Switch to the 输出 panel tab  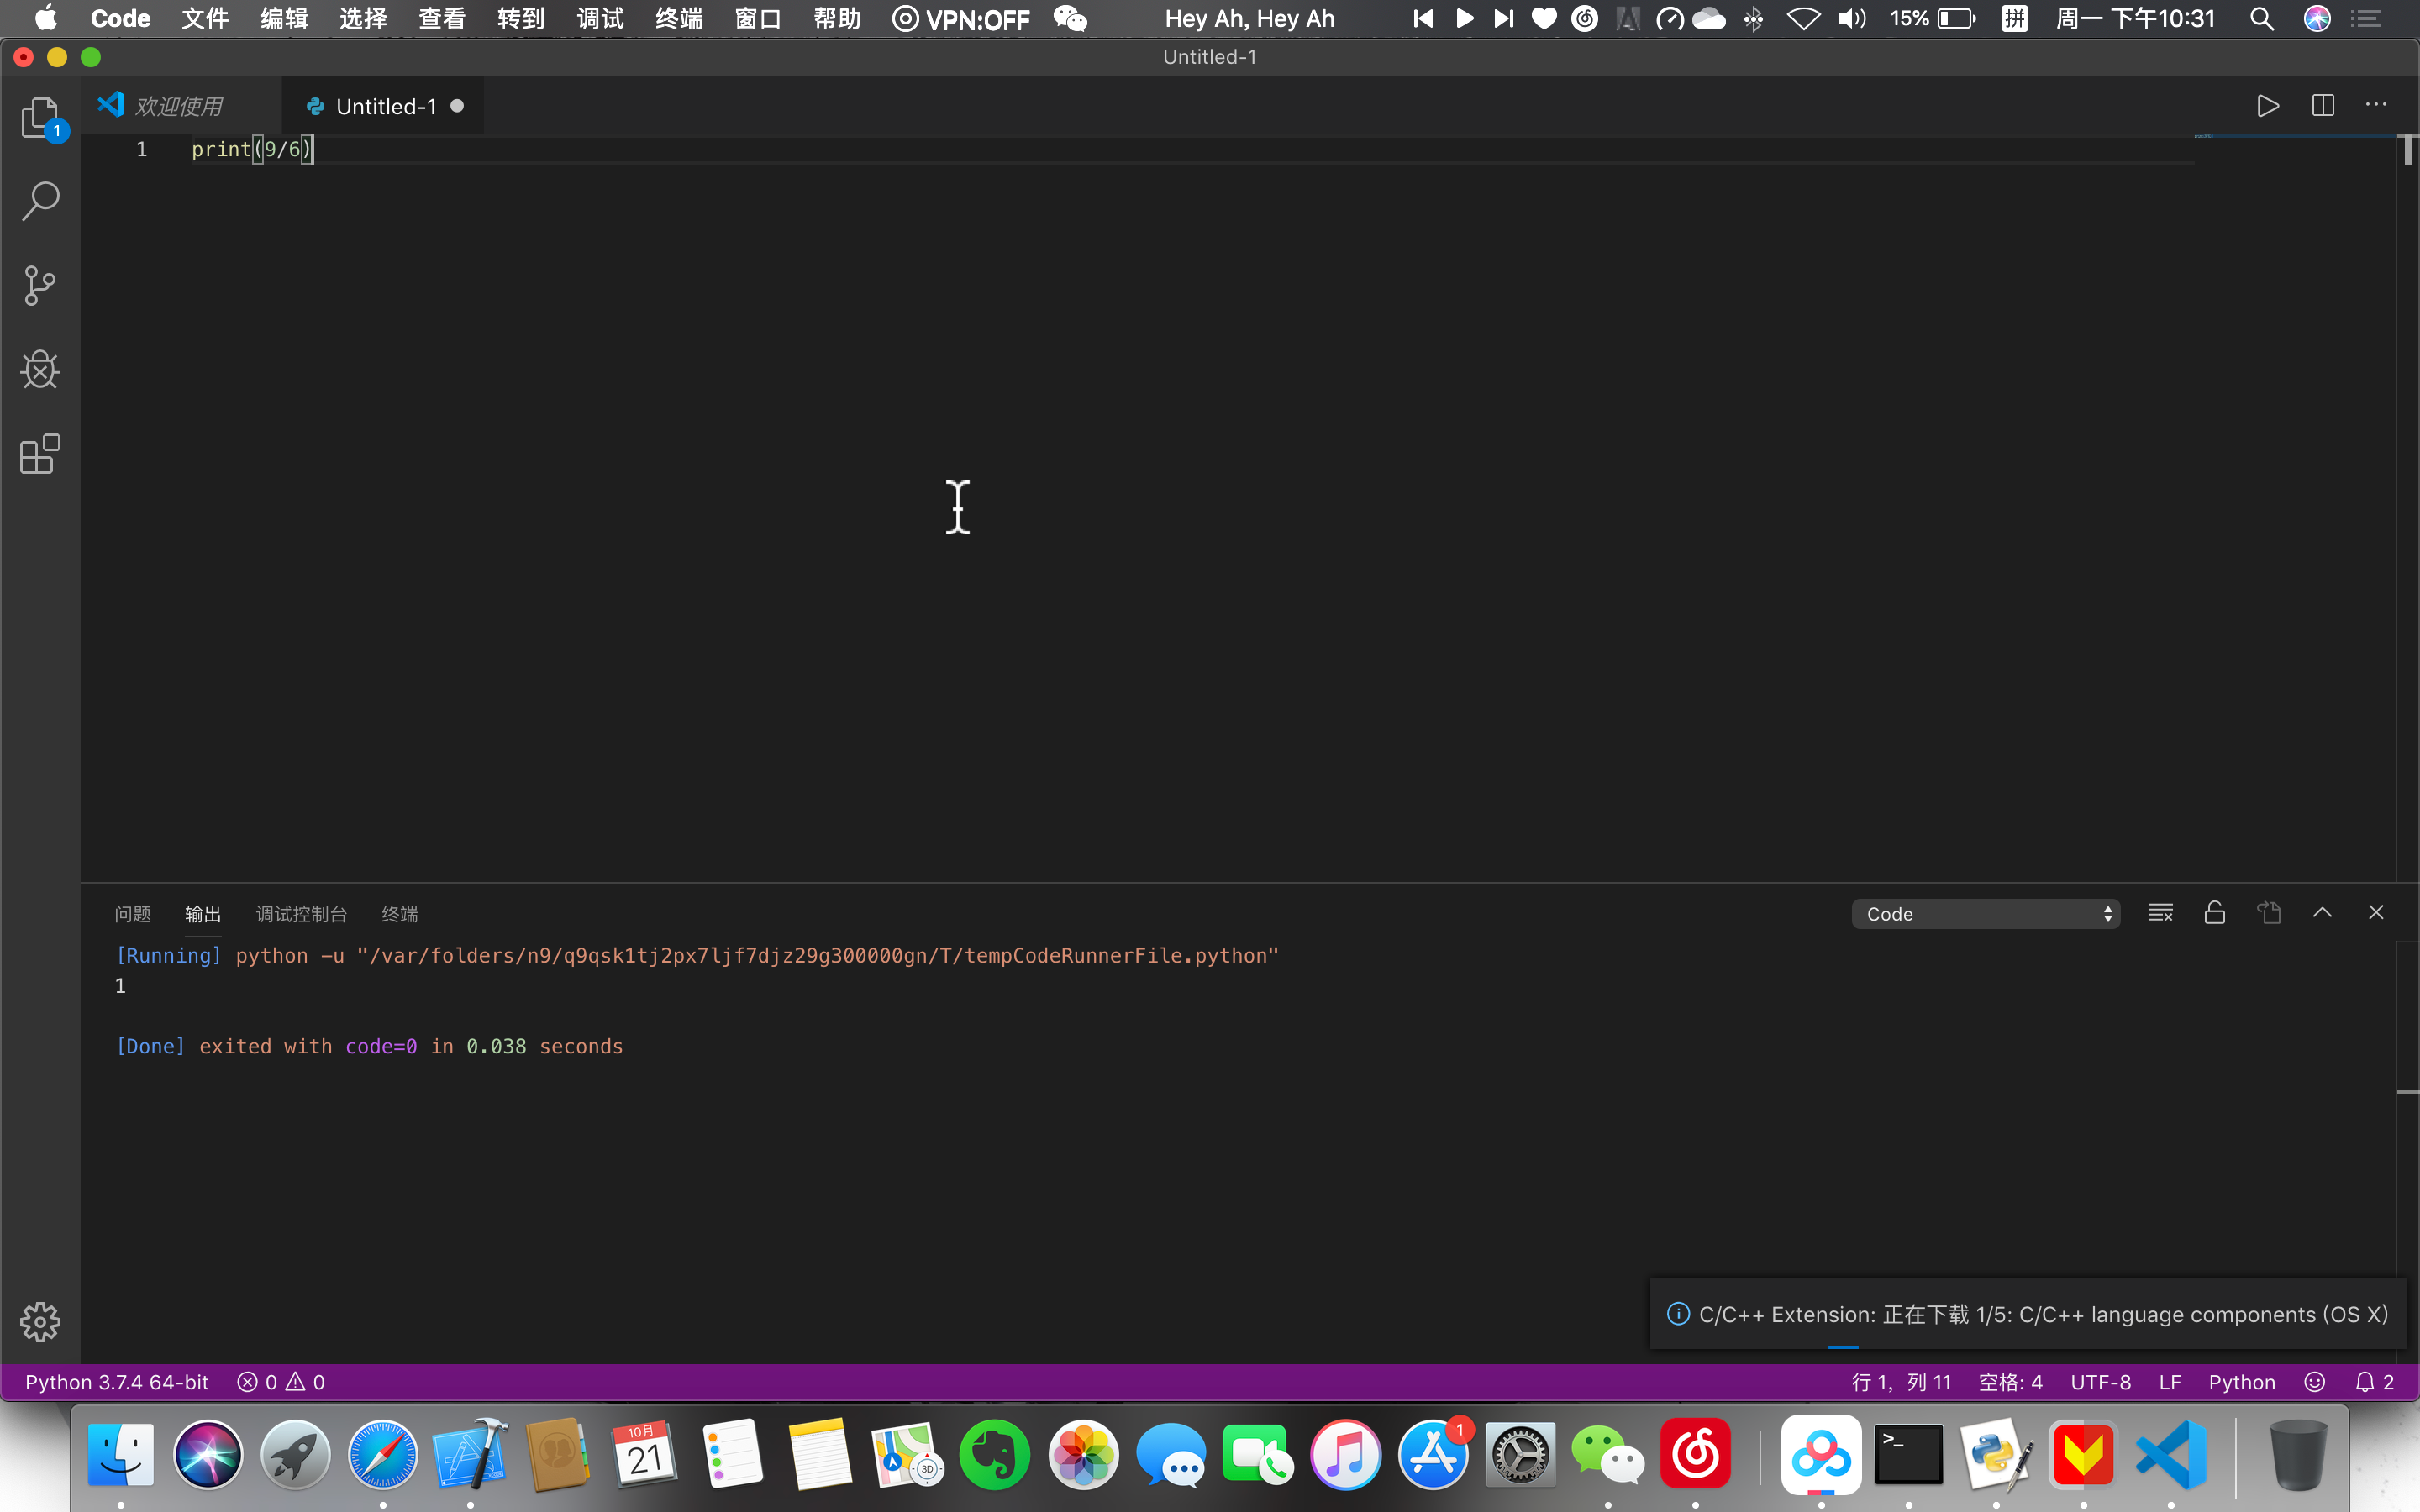click(203, 914)
